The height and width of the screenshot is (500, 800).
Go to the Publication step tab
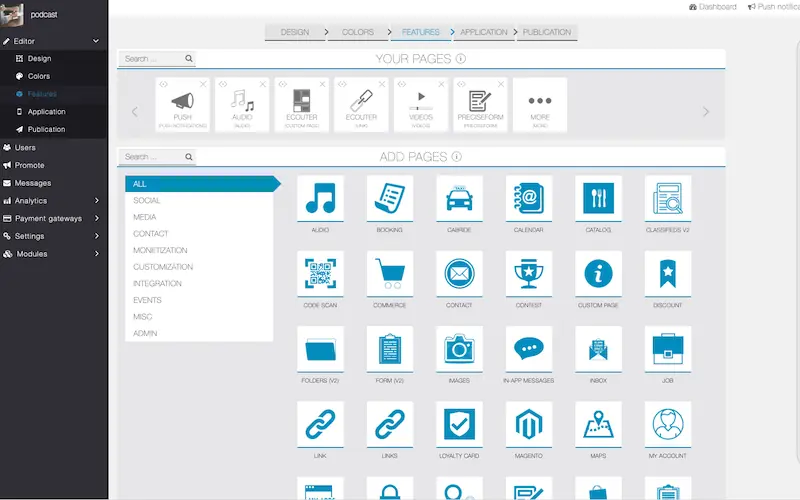(547, 32)
